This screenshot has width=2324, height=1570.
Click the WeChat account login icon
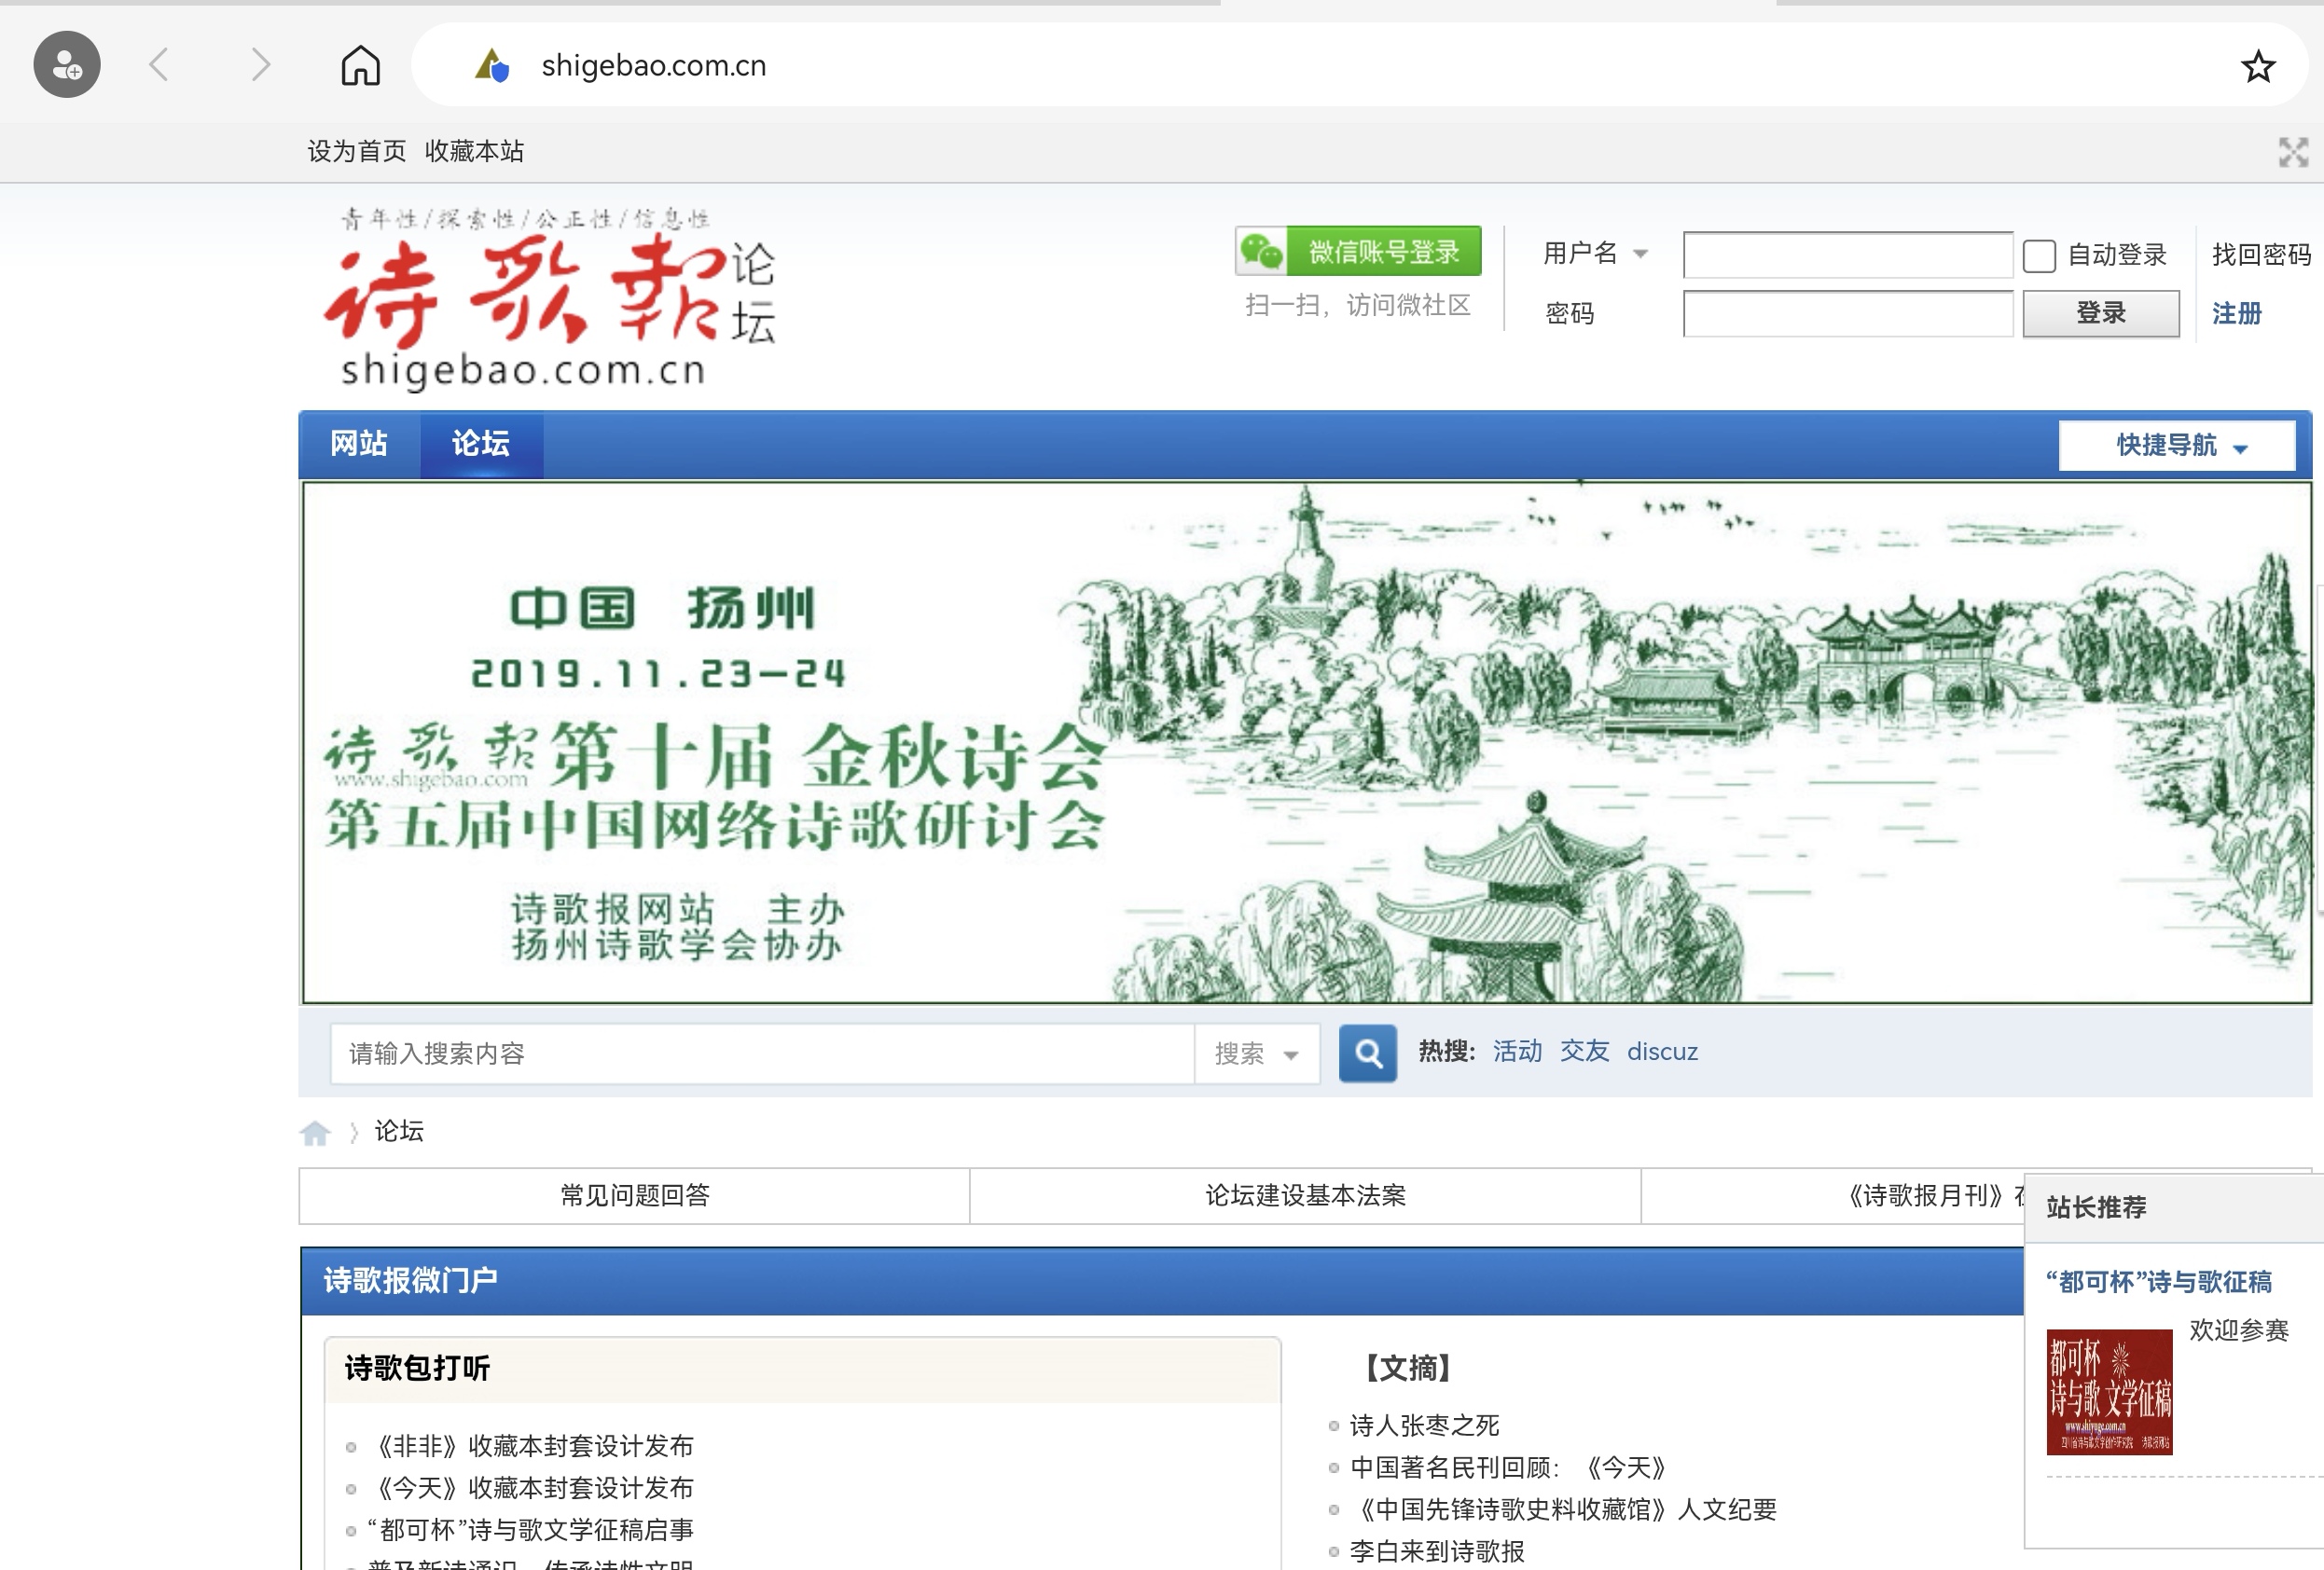pyautogui.click(x=1264, y=252)
